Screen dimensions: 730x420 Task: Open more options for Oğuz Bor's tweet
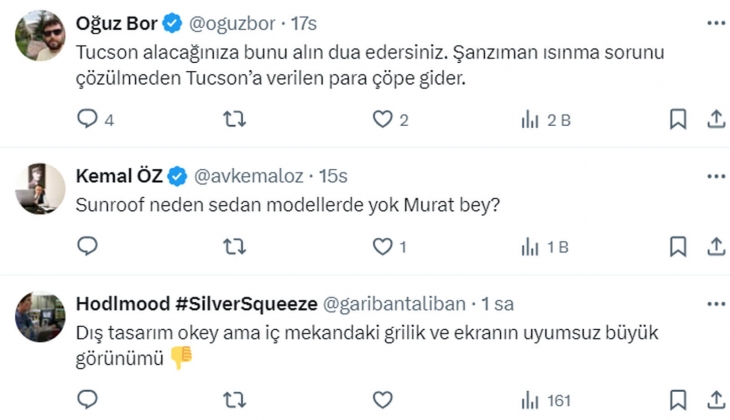pyautogui.click(x=716, y=23)
